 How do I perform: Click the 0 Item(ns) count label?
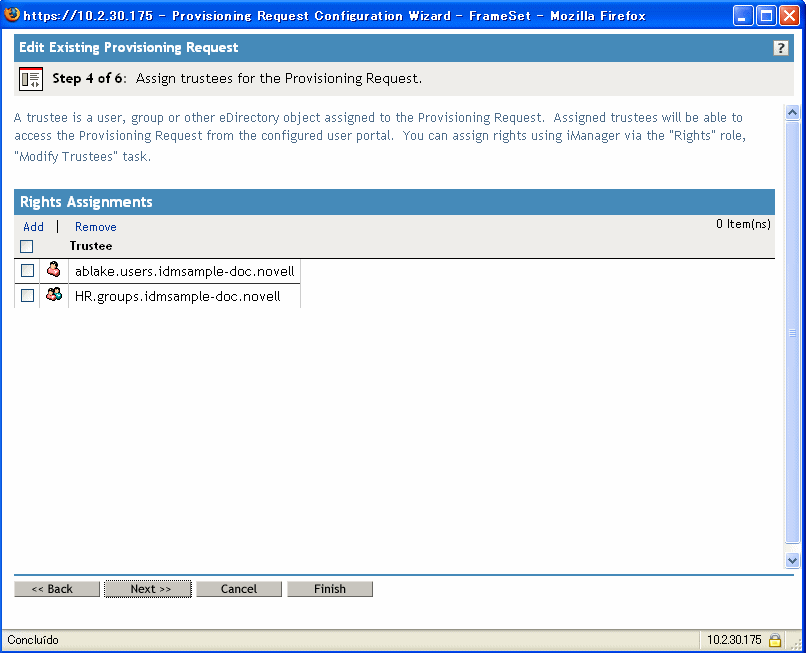point(743,224)
